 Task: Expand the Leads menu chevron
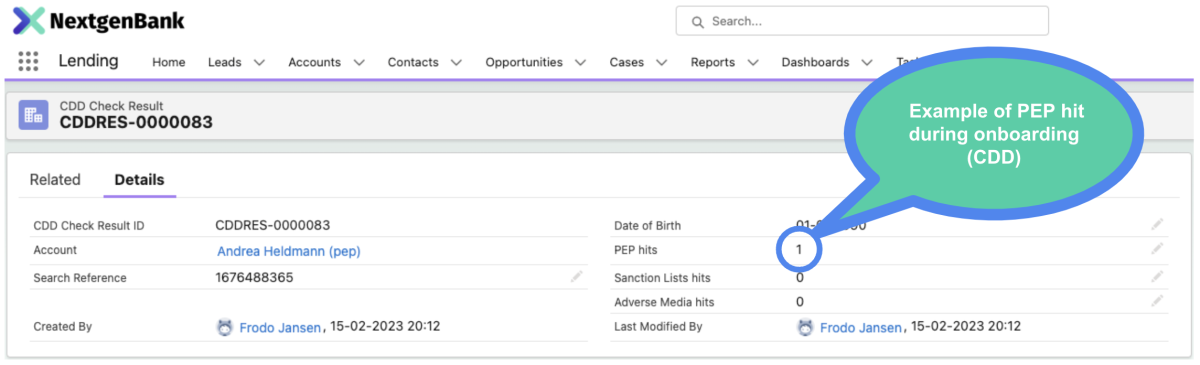(260, 62)
